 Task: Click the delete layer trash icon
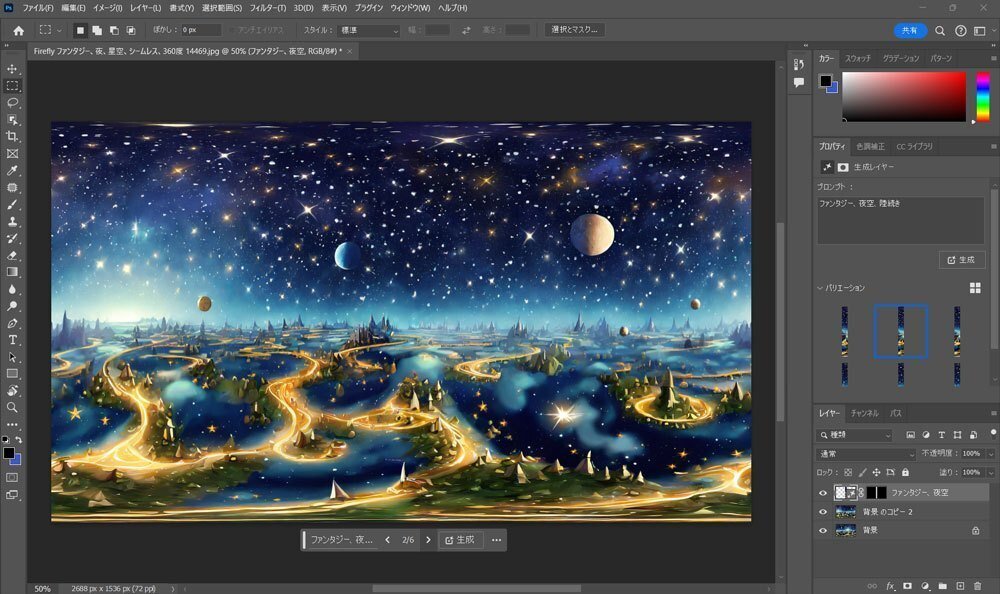coord(978,586)
